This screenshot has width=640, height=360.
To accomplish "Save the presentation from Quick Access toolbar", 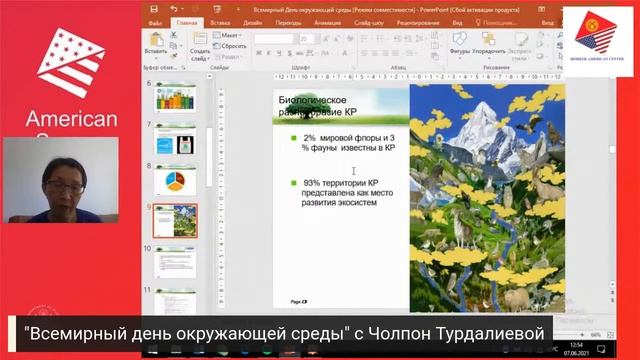I will tap(154, 9).
